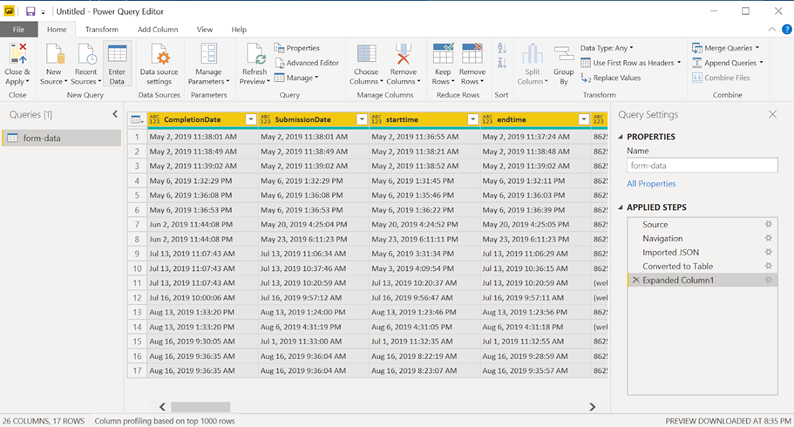Delete the Expanded Column1 step

click(636, 280)
